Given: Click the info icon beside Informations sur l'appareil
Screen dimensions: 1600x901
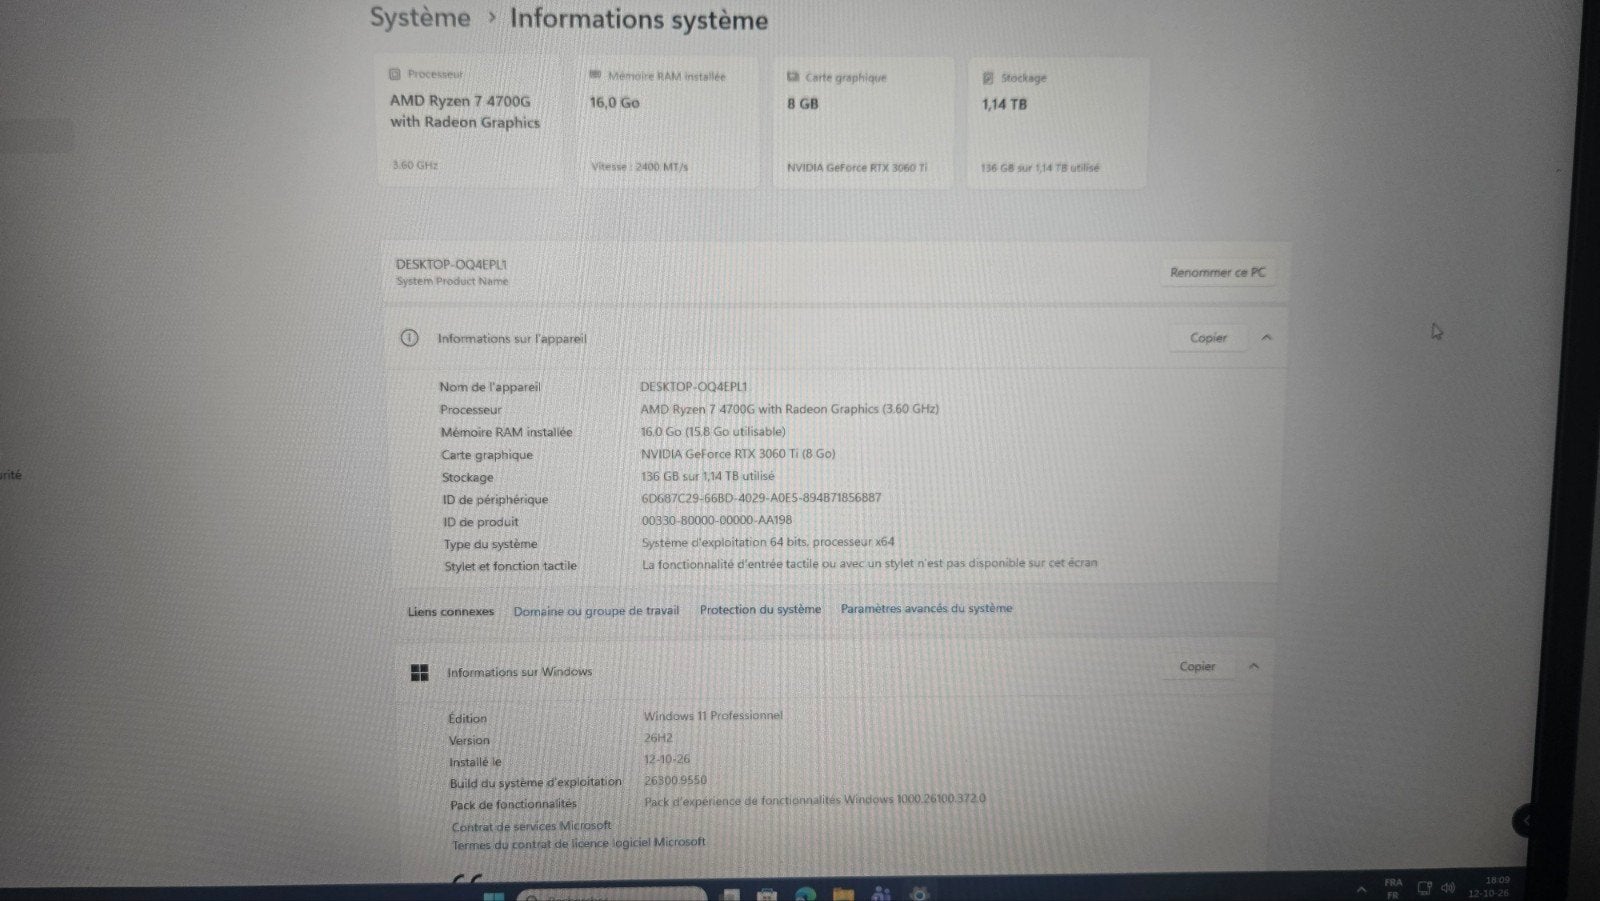Looking at the screenshot, I should (409, 338).
